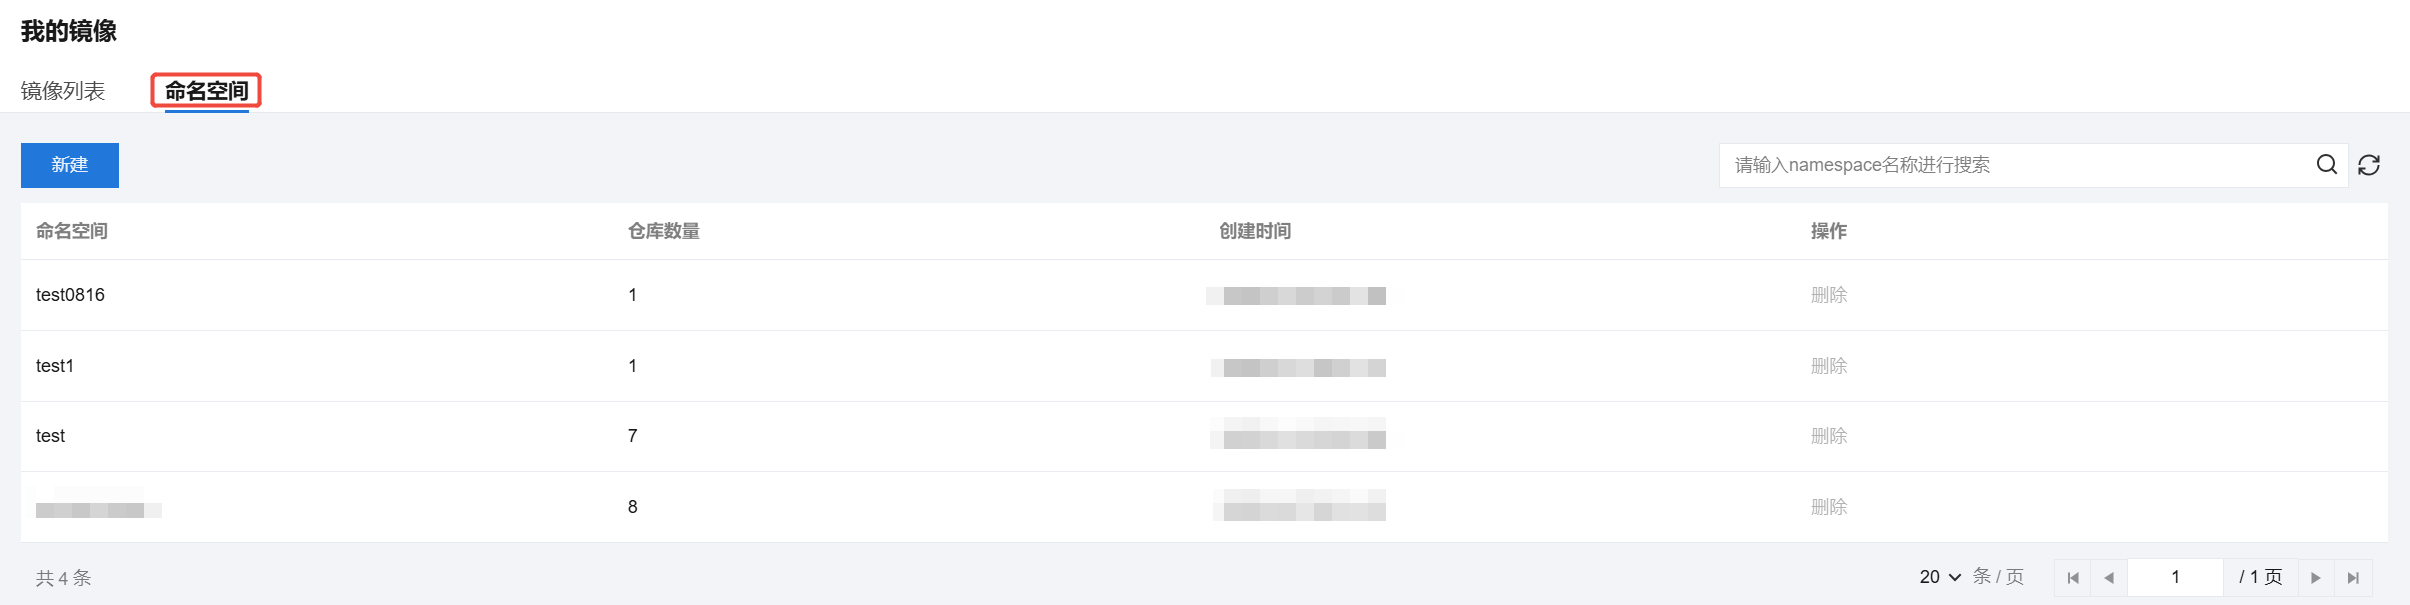This screenshot has height=605, width=2410.
Task: Delete the test0816 namespace
Action: [1828, 295]
